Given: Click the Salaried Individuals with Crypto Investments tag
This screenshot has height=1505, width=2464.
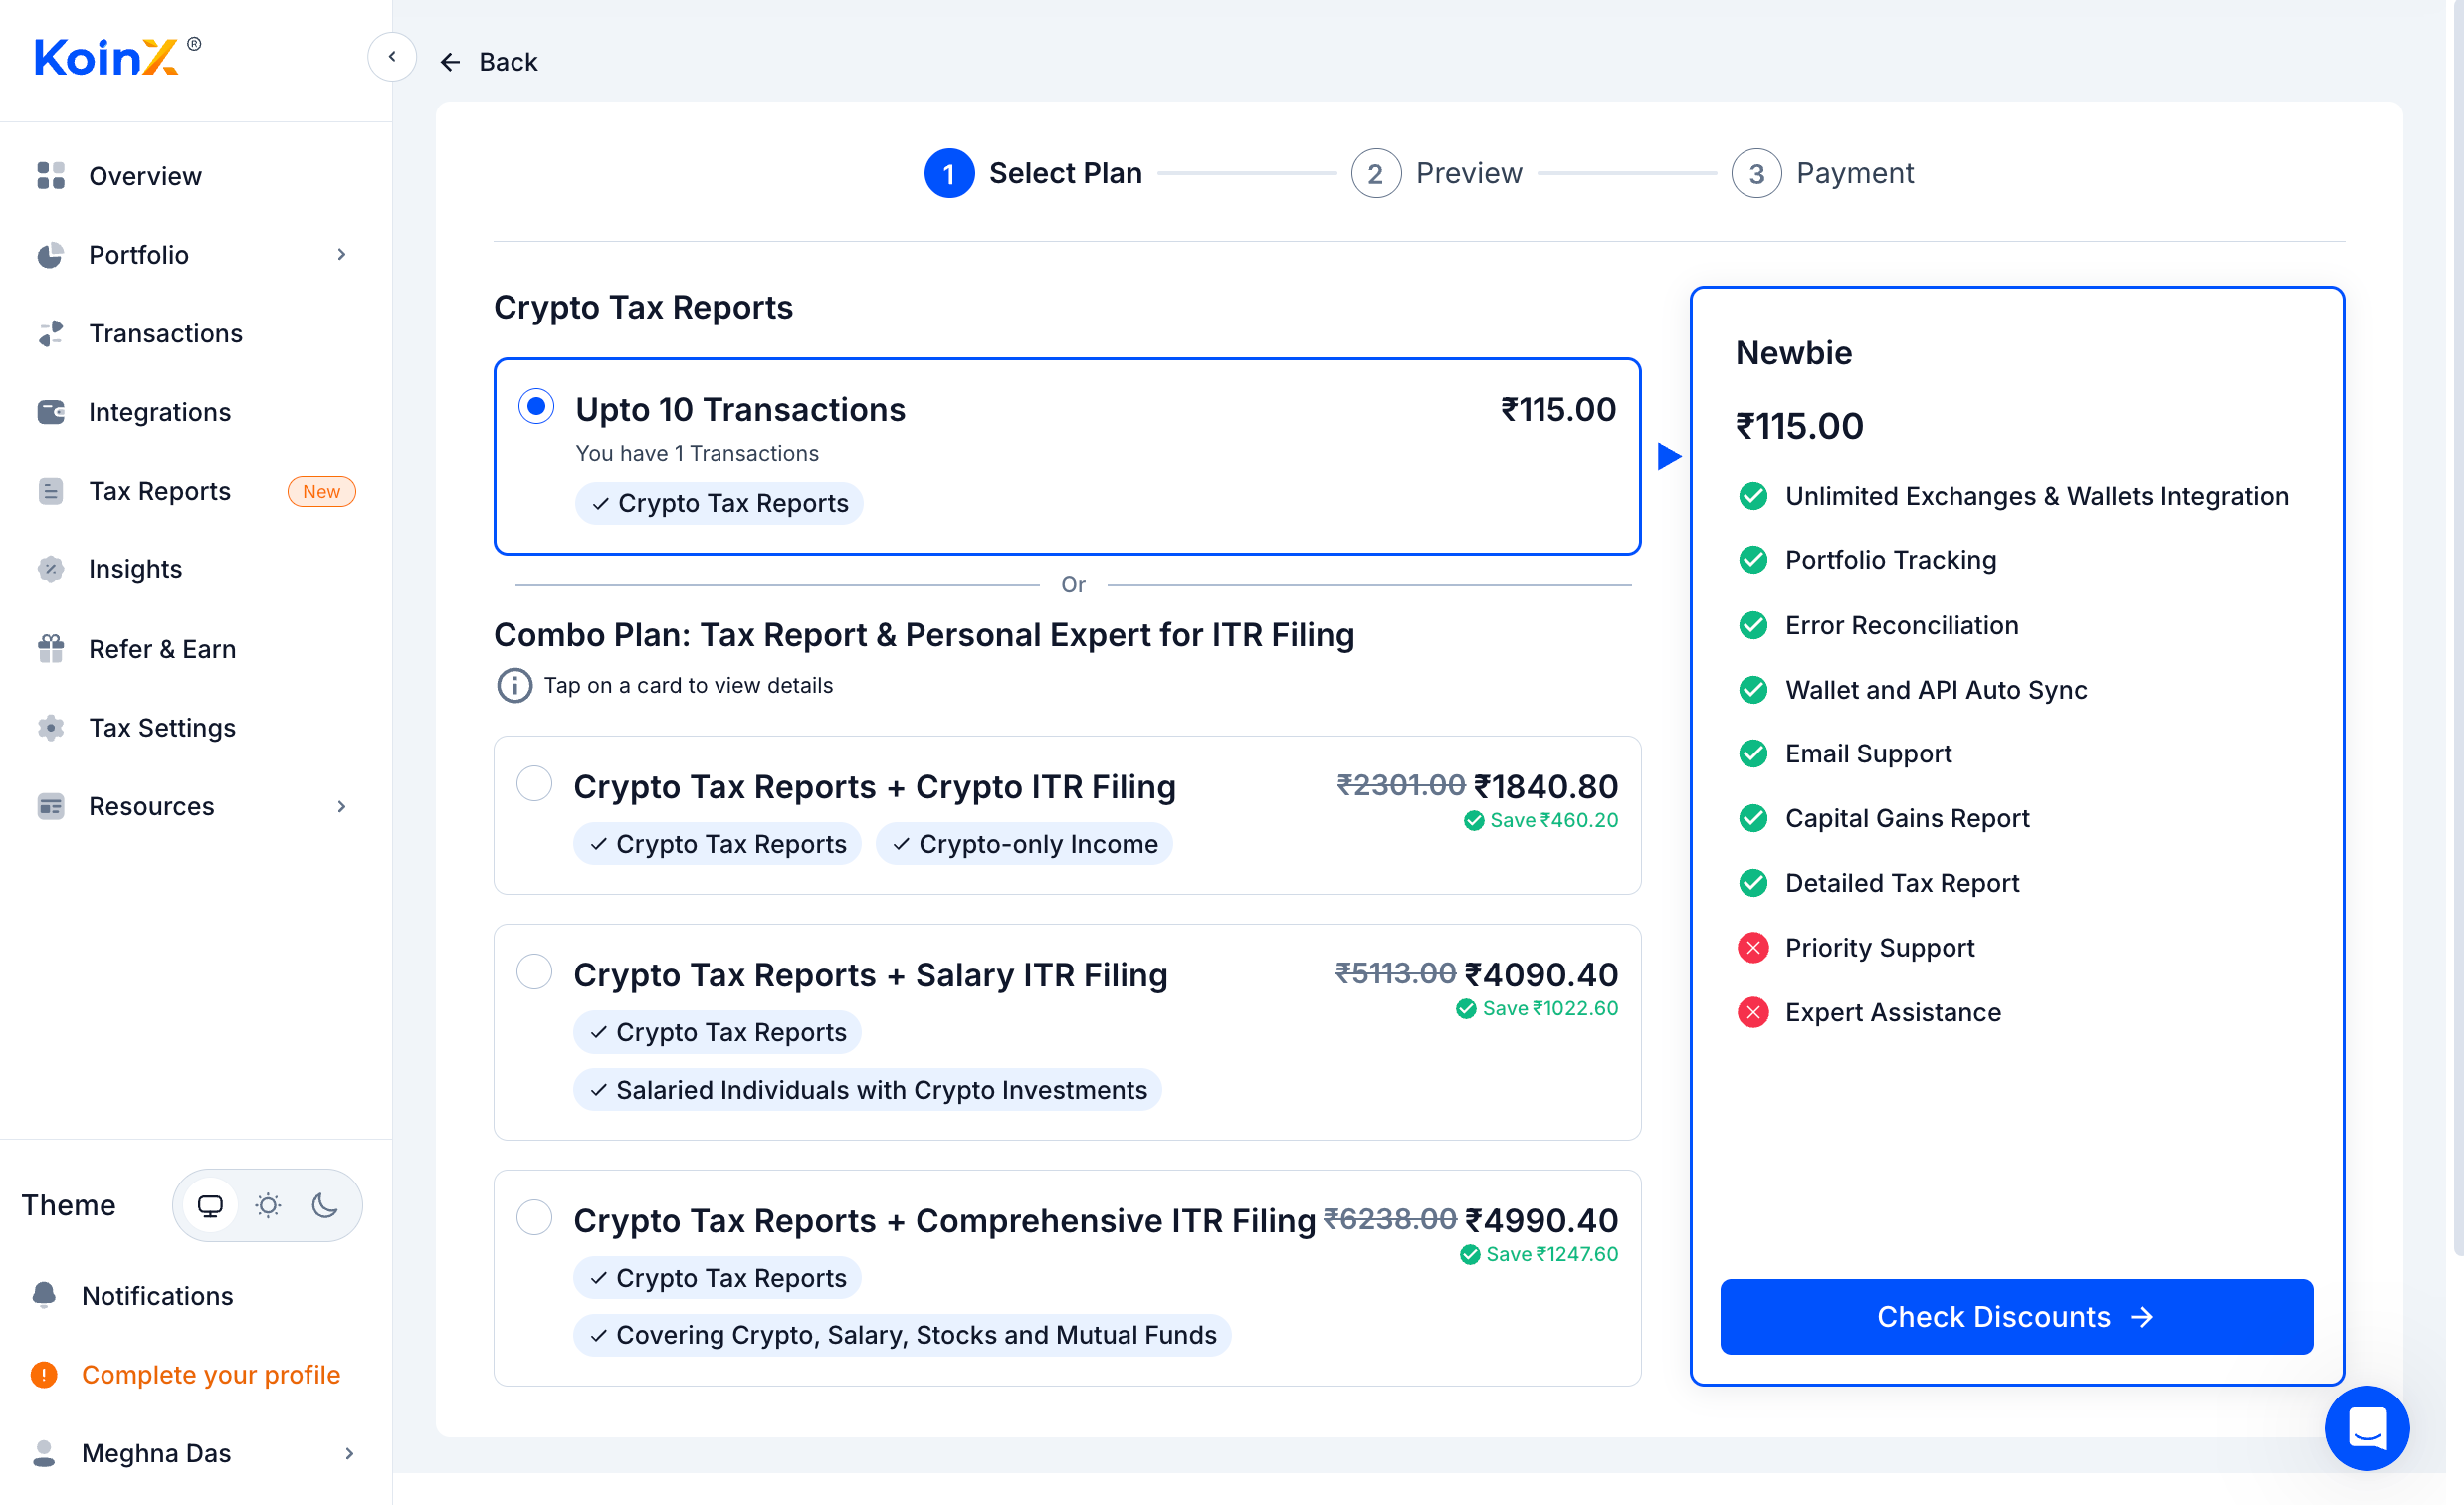Looking at the screenshot, I should tap(868, 1090).
